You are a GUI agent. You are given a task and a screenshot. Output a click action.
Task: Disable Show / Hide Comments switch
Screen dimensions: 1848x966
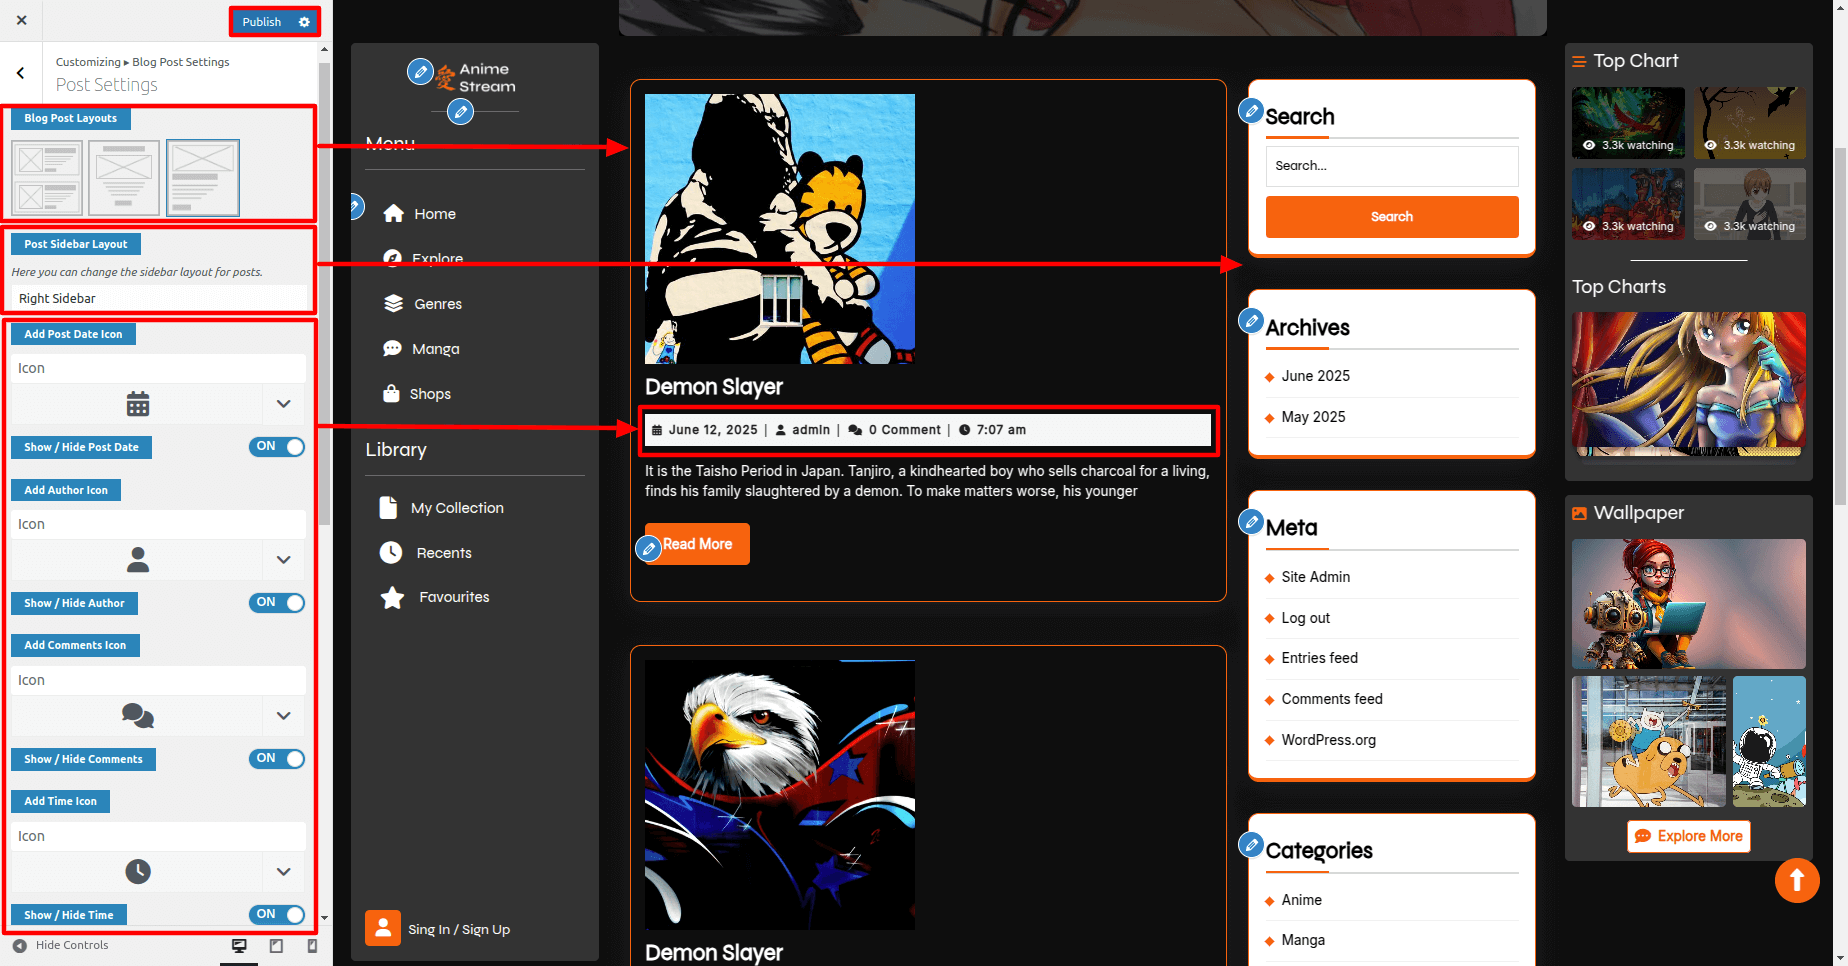pos(277,759)
